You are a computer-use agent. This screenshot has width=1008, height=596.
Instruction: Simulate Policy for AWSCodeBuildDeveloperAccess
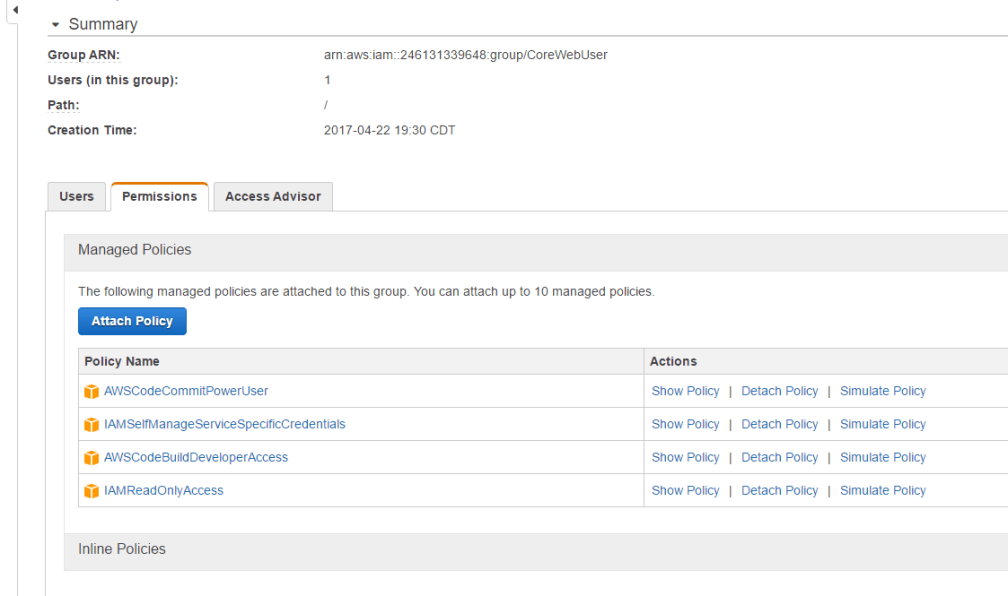point(882,457)
